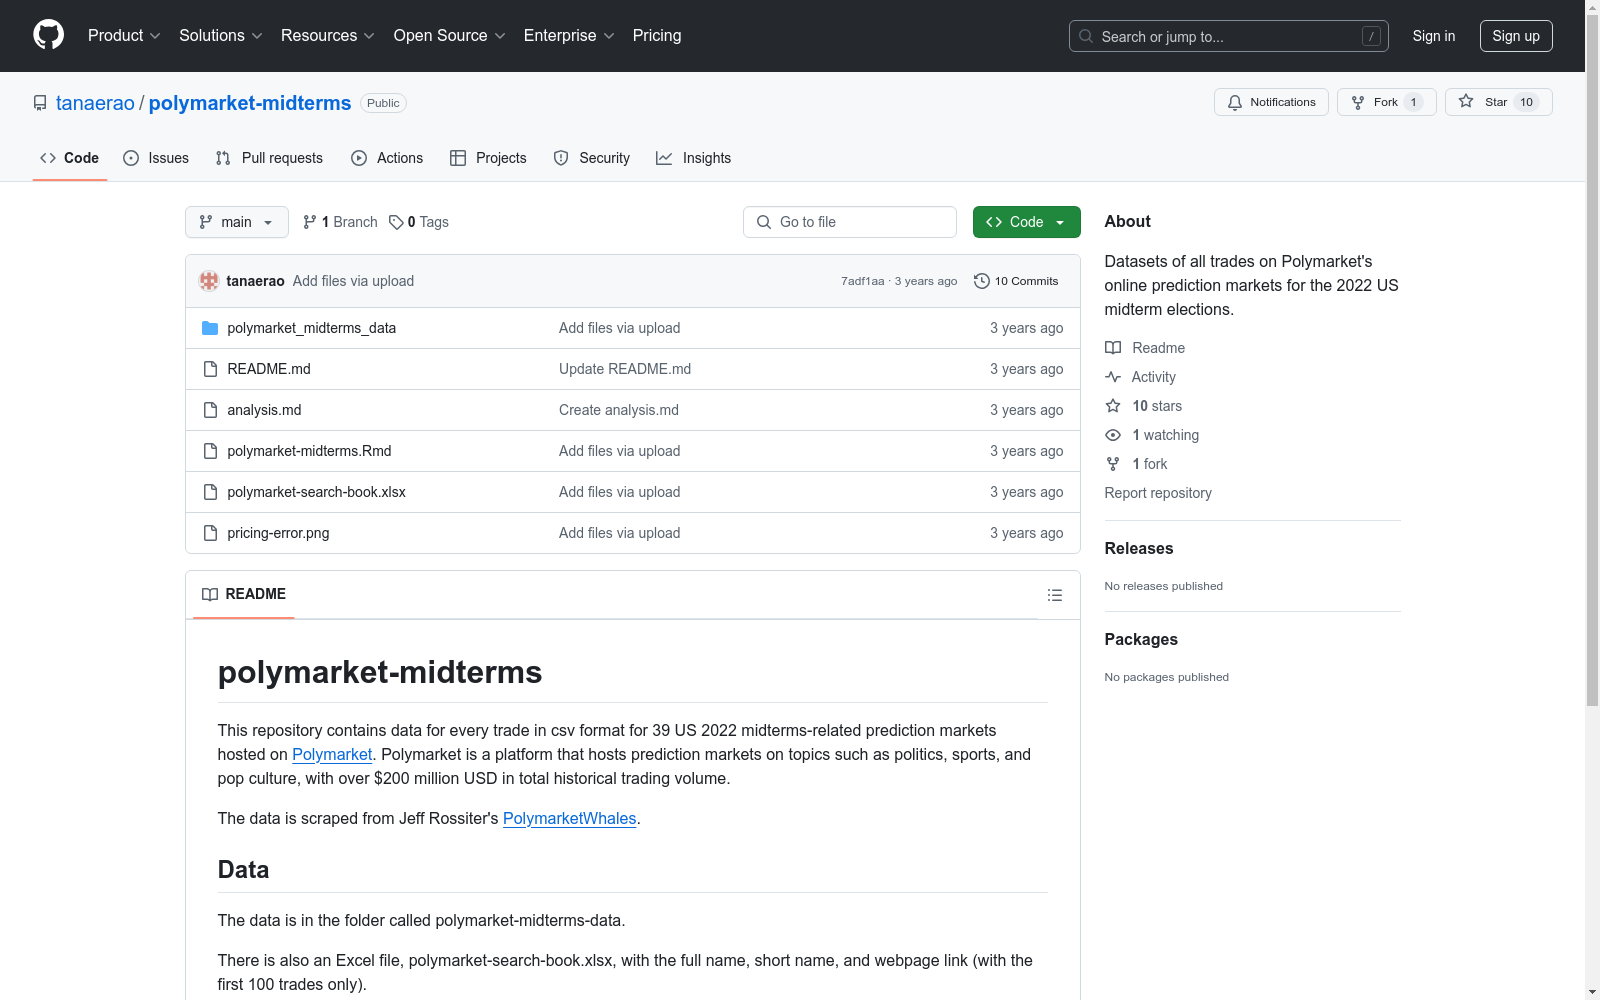1600x1000 pixels.
Task: Open Readme link in About sidebar
Action: click(1145, 348)
